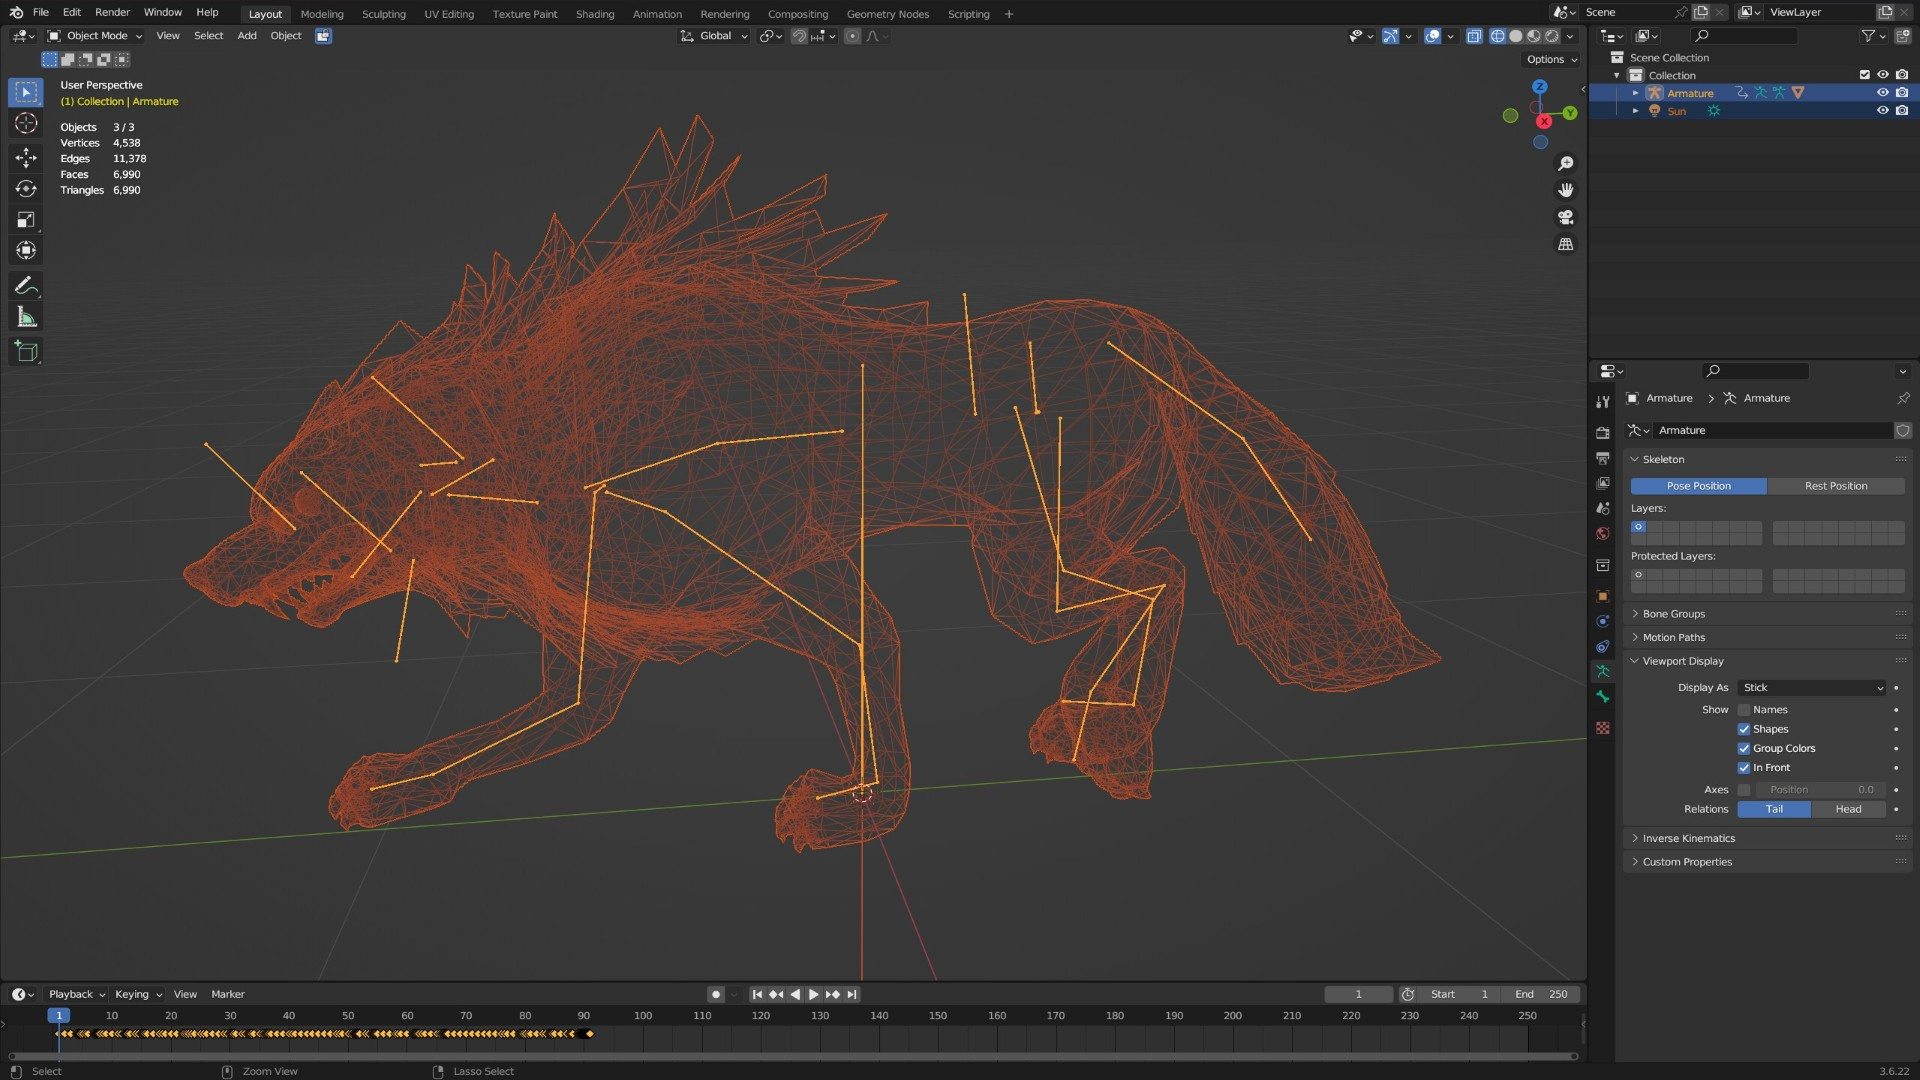The width and height of the screenshot is (1920, 1080).
Task: Click the pan view hand icon
Action: [1566, 190]
